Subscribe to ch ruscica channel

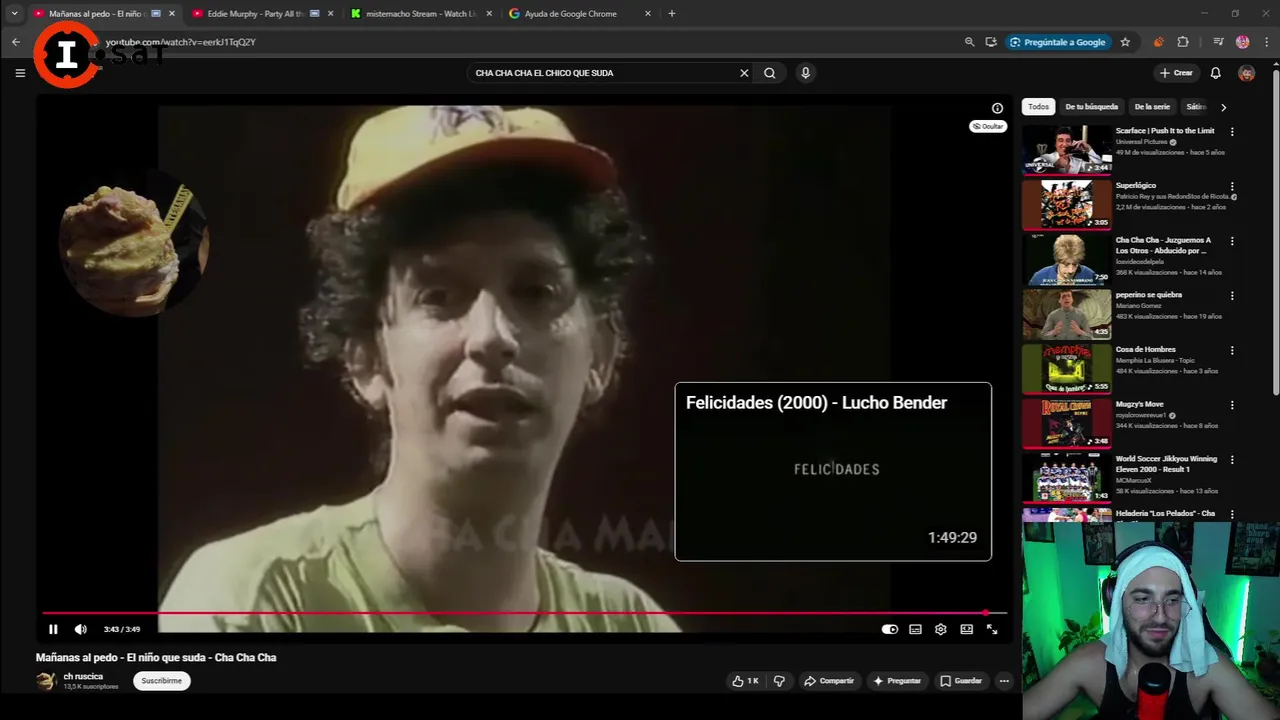point(161,681)
